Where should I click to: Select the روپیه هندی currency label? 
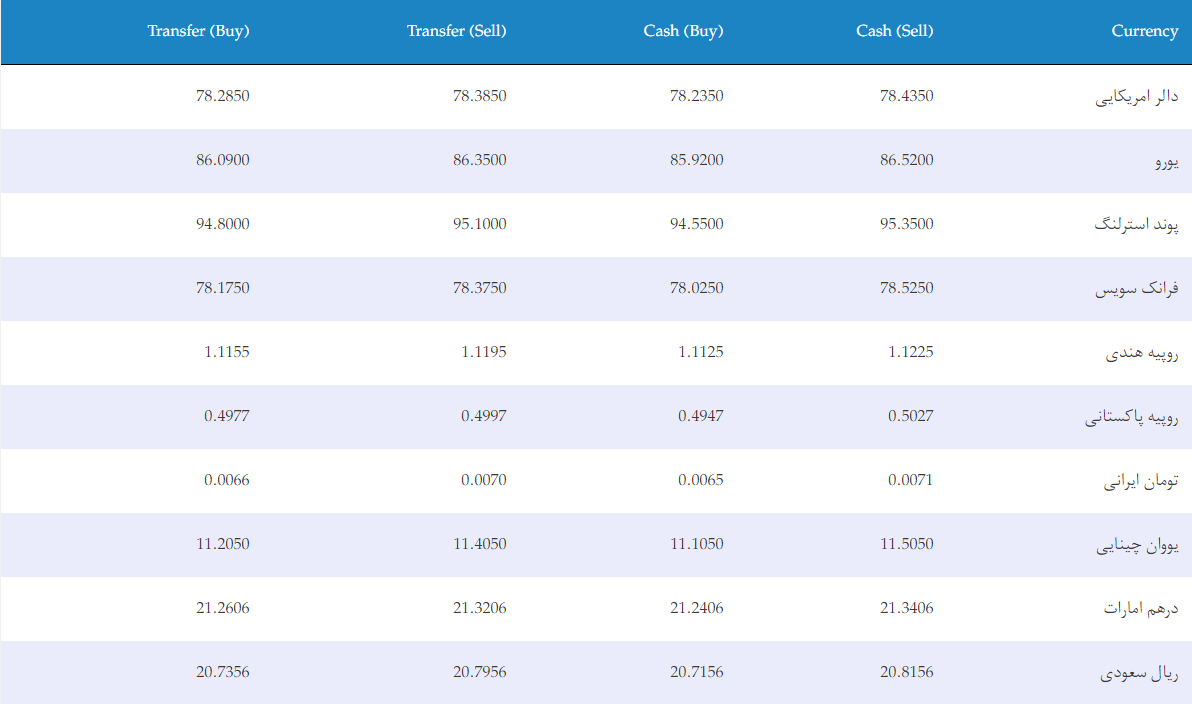point(1142,353)
